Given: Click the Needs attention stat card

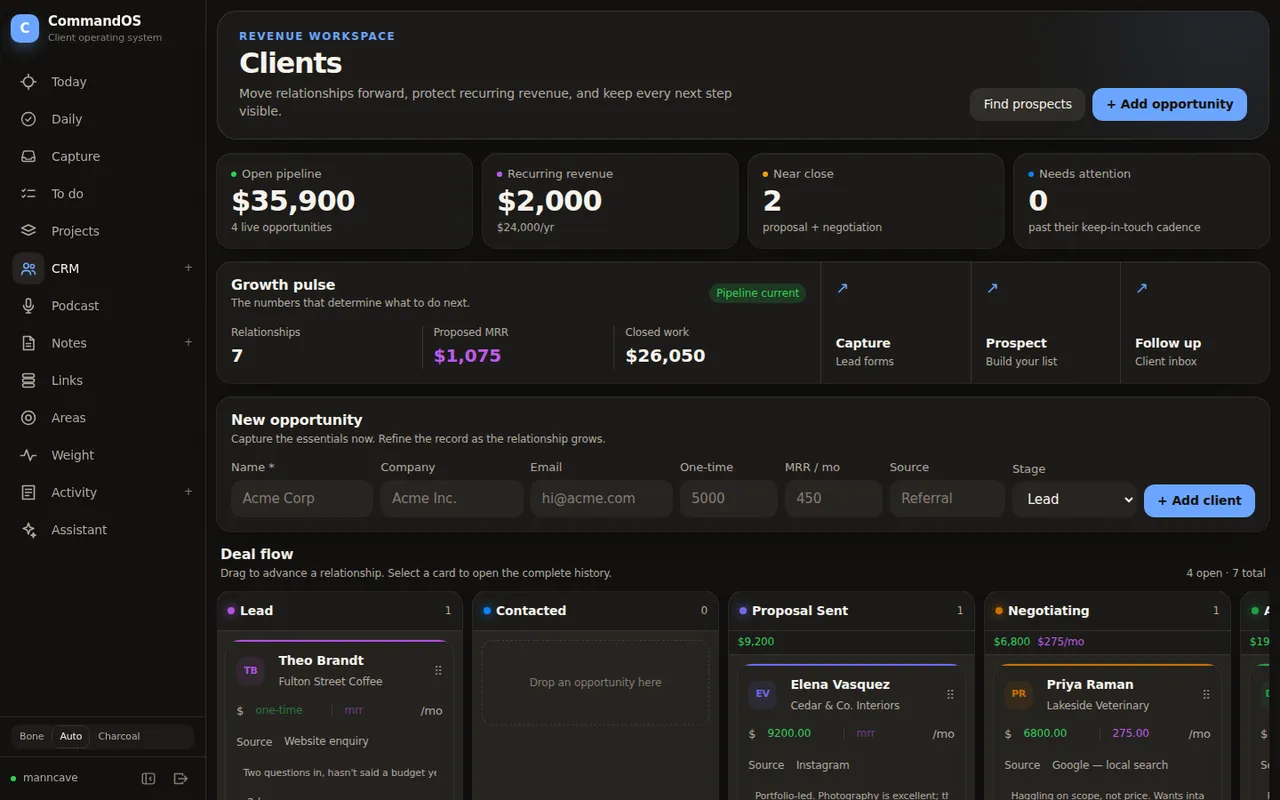Looking at the screenshot, I should click(x=1141, y=201).
